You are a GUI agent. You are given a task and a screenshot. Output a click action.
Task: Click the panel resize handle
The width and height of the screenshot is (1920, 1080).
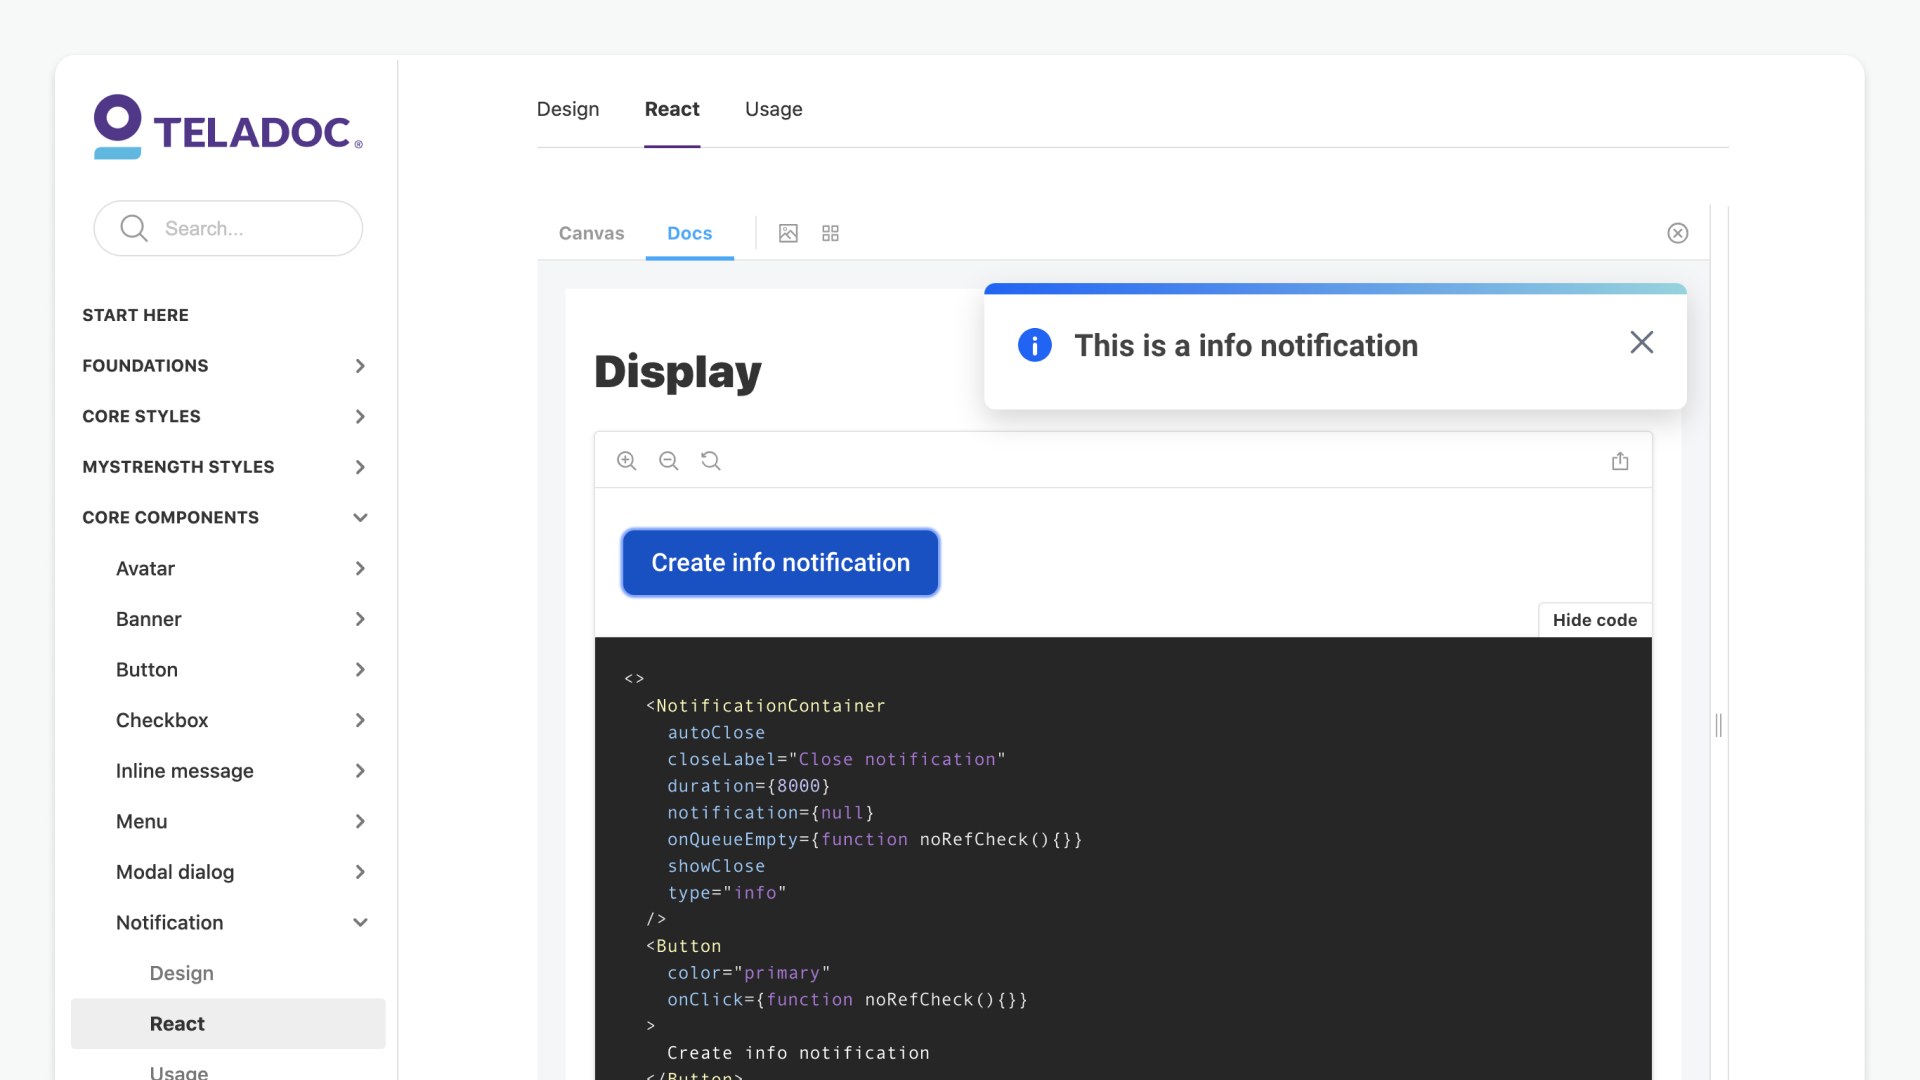[x=1718, y=725]
